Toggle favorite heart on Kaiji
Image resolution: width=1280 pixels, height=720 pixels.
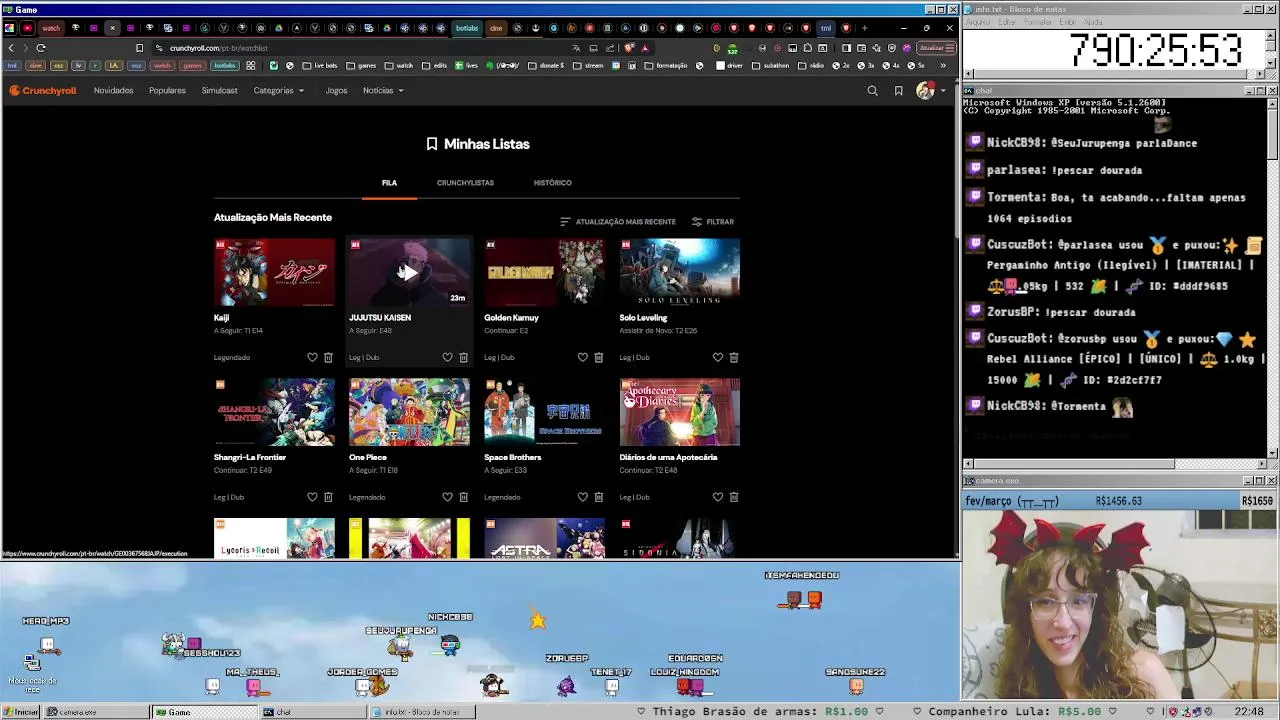tap(312, 357)
